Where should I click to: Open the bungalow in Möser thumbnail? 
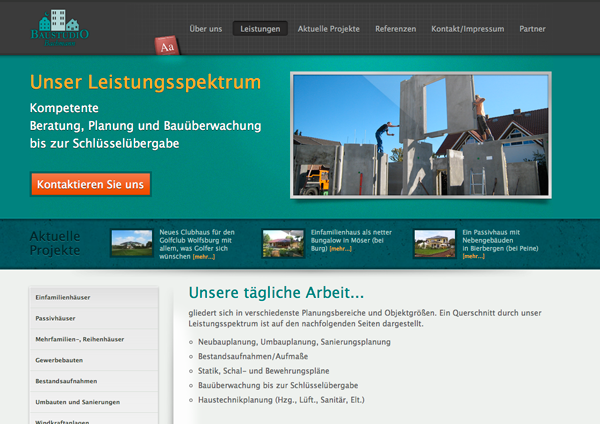pos(282,243)
